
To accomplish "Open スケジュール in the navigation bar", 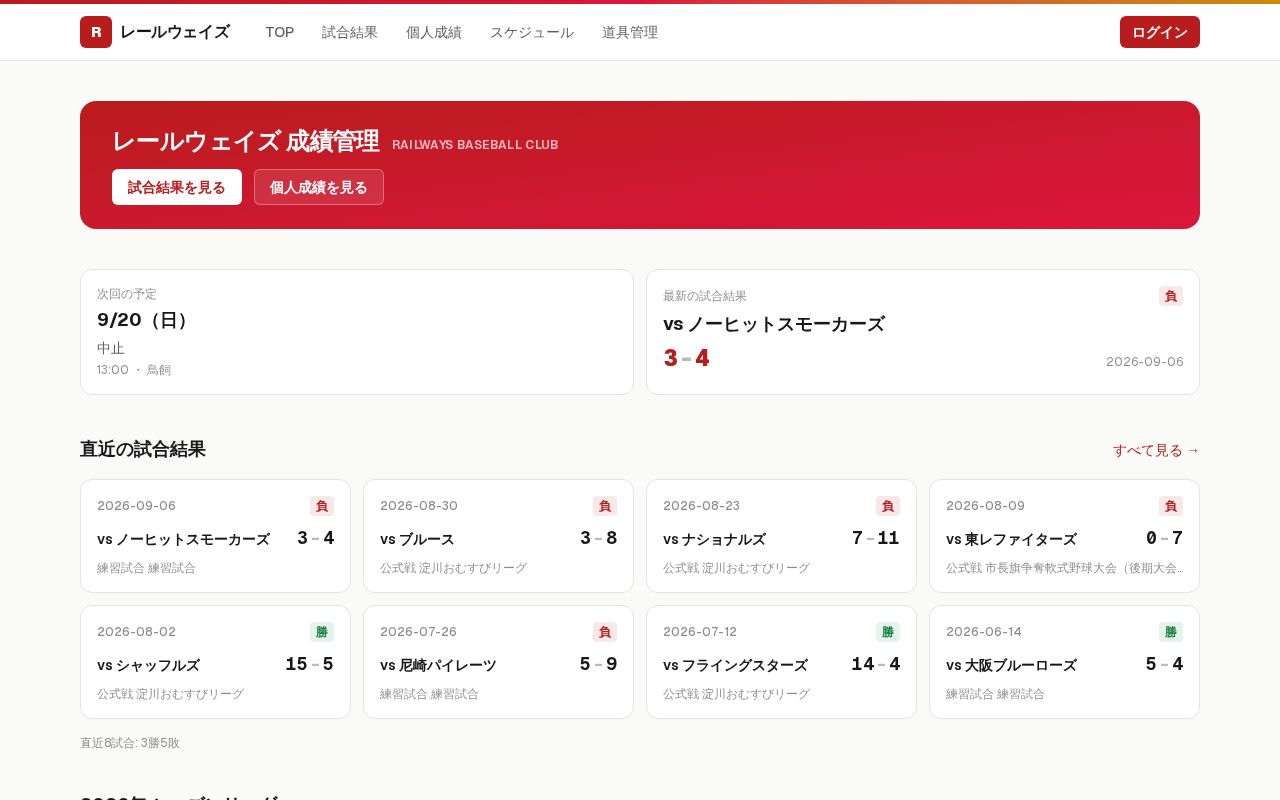I will click(x=532, y=32).
